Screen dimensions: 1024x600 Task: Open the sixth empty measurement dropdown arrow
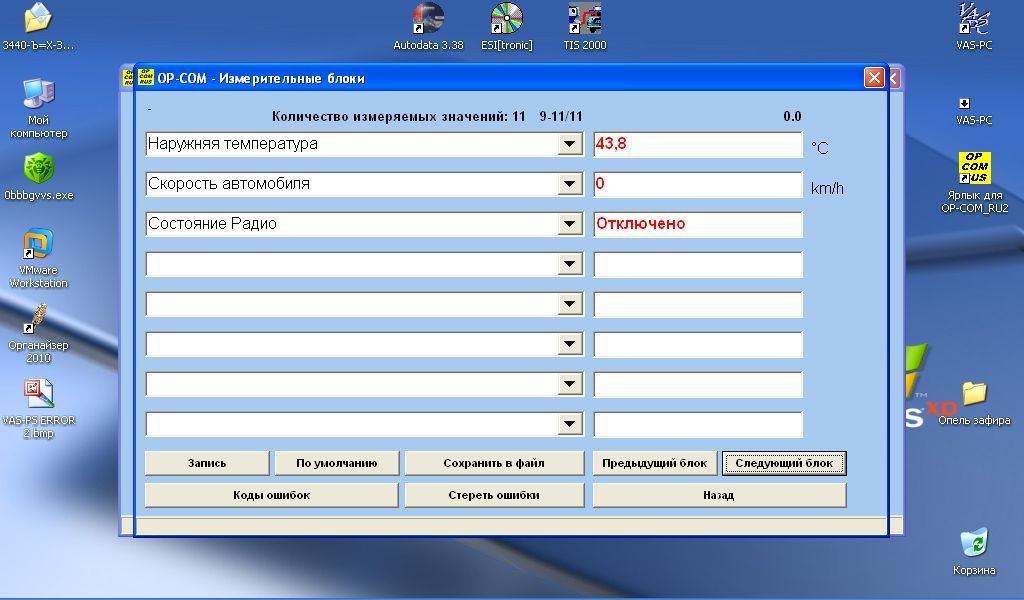pos(569,344)
